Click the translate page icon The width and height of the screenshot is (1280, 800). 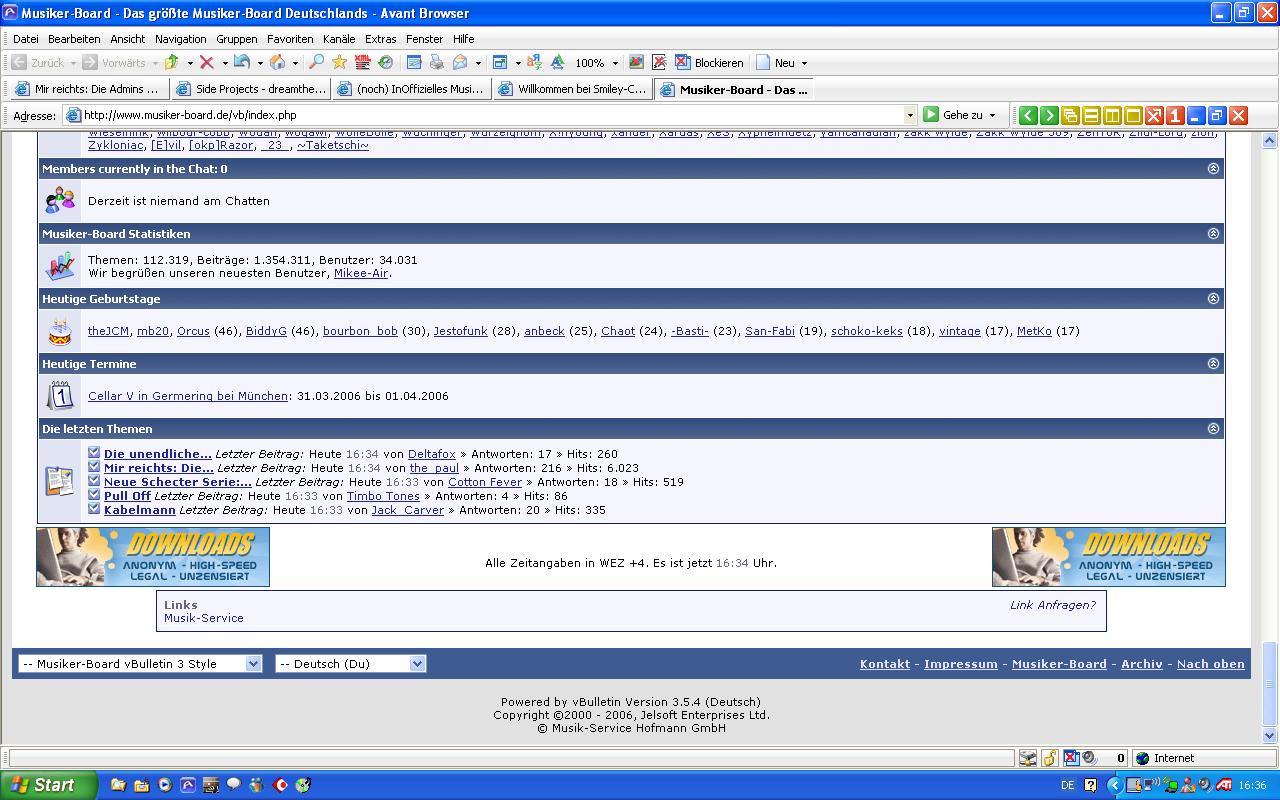(534, 62)
